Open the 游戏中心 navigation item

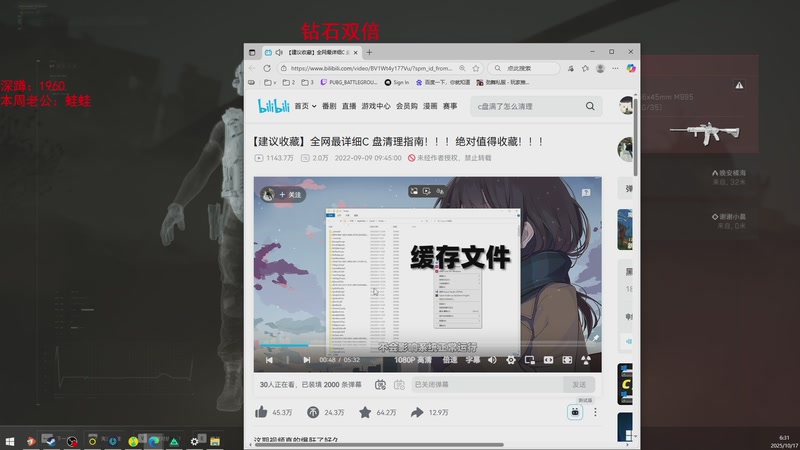click(376, 106)
